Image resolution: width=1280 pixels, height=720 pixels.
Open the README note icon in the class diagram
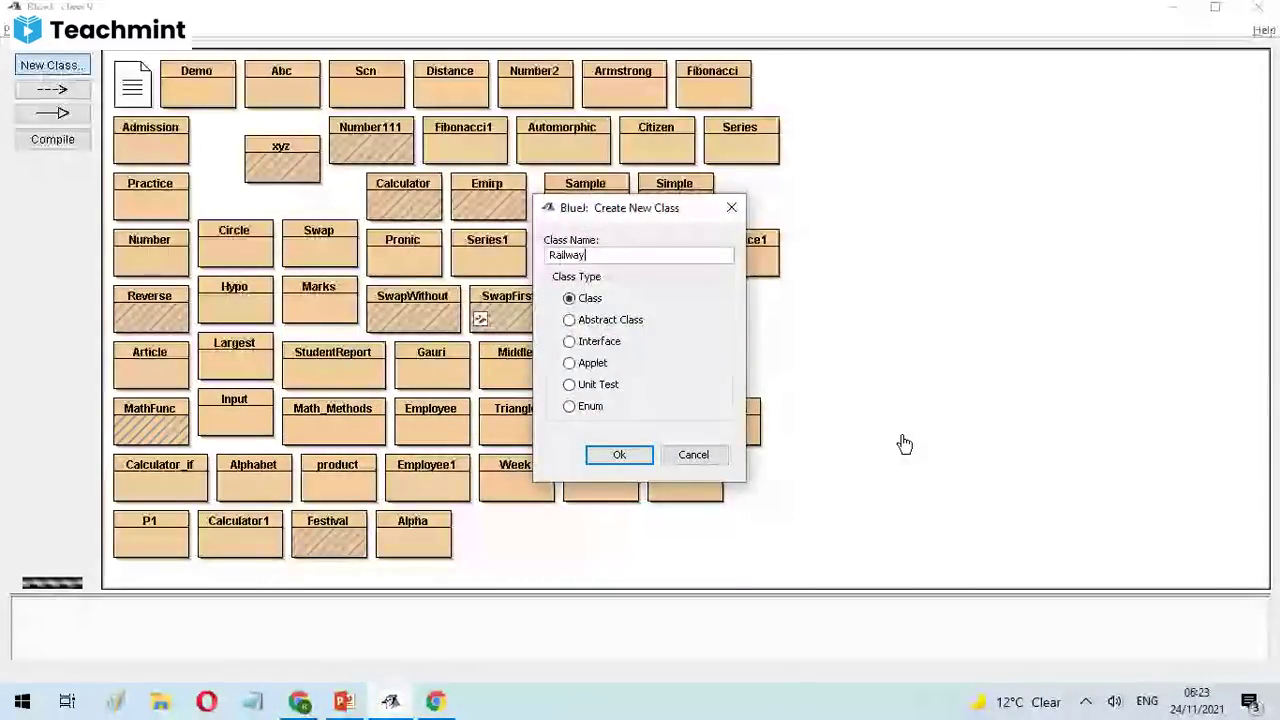tap(133, 84)
